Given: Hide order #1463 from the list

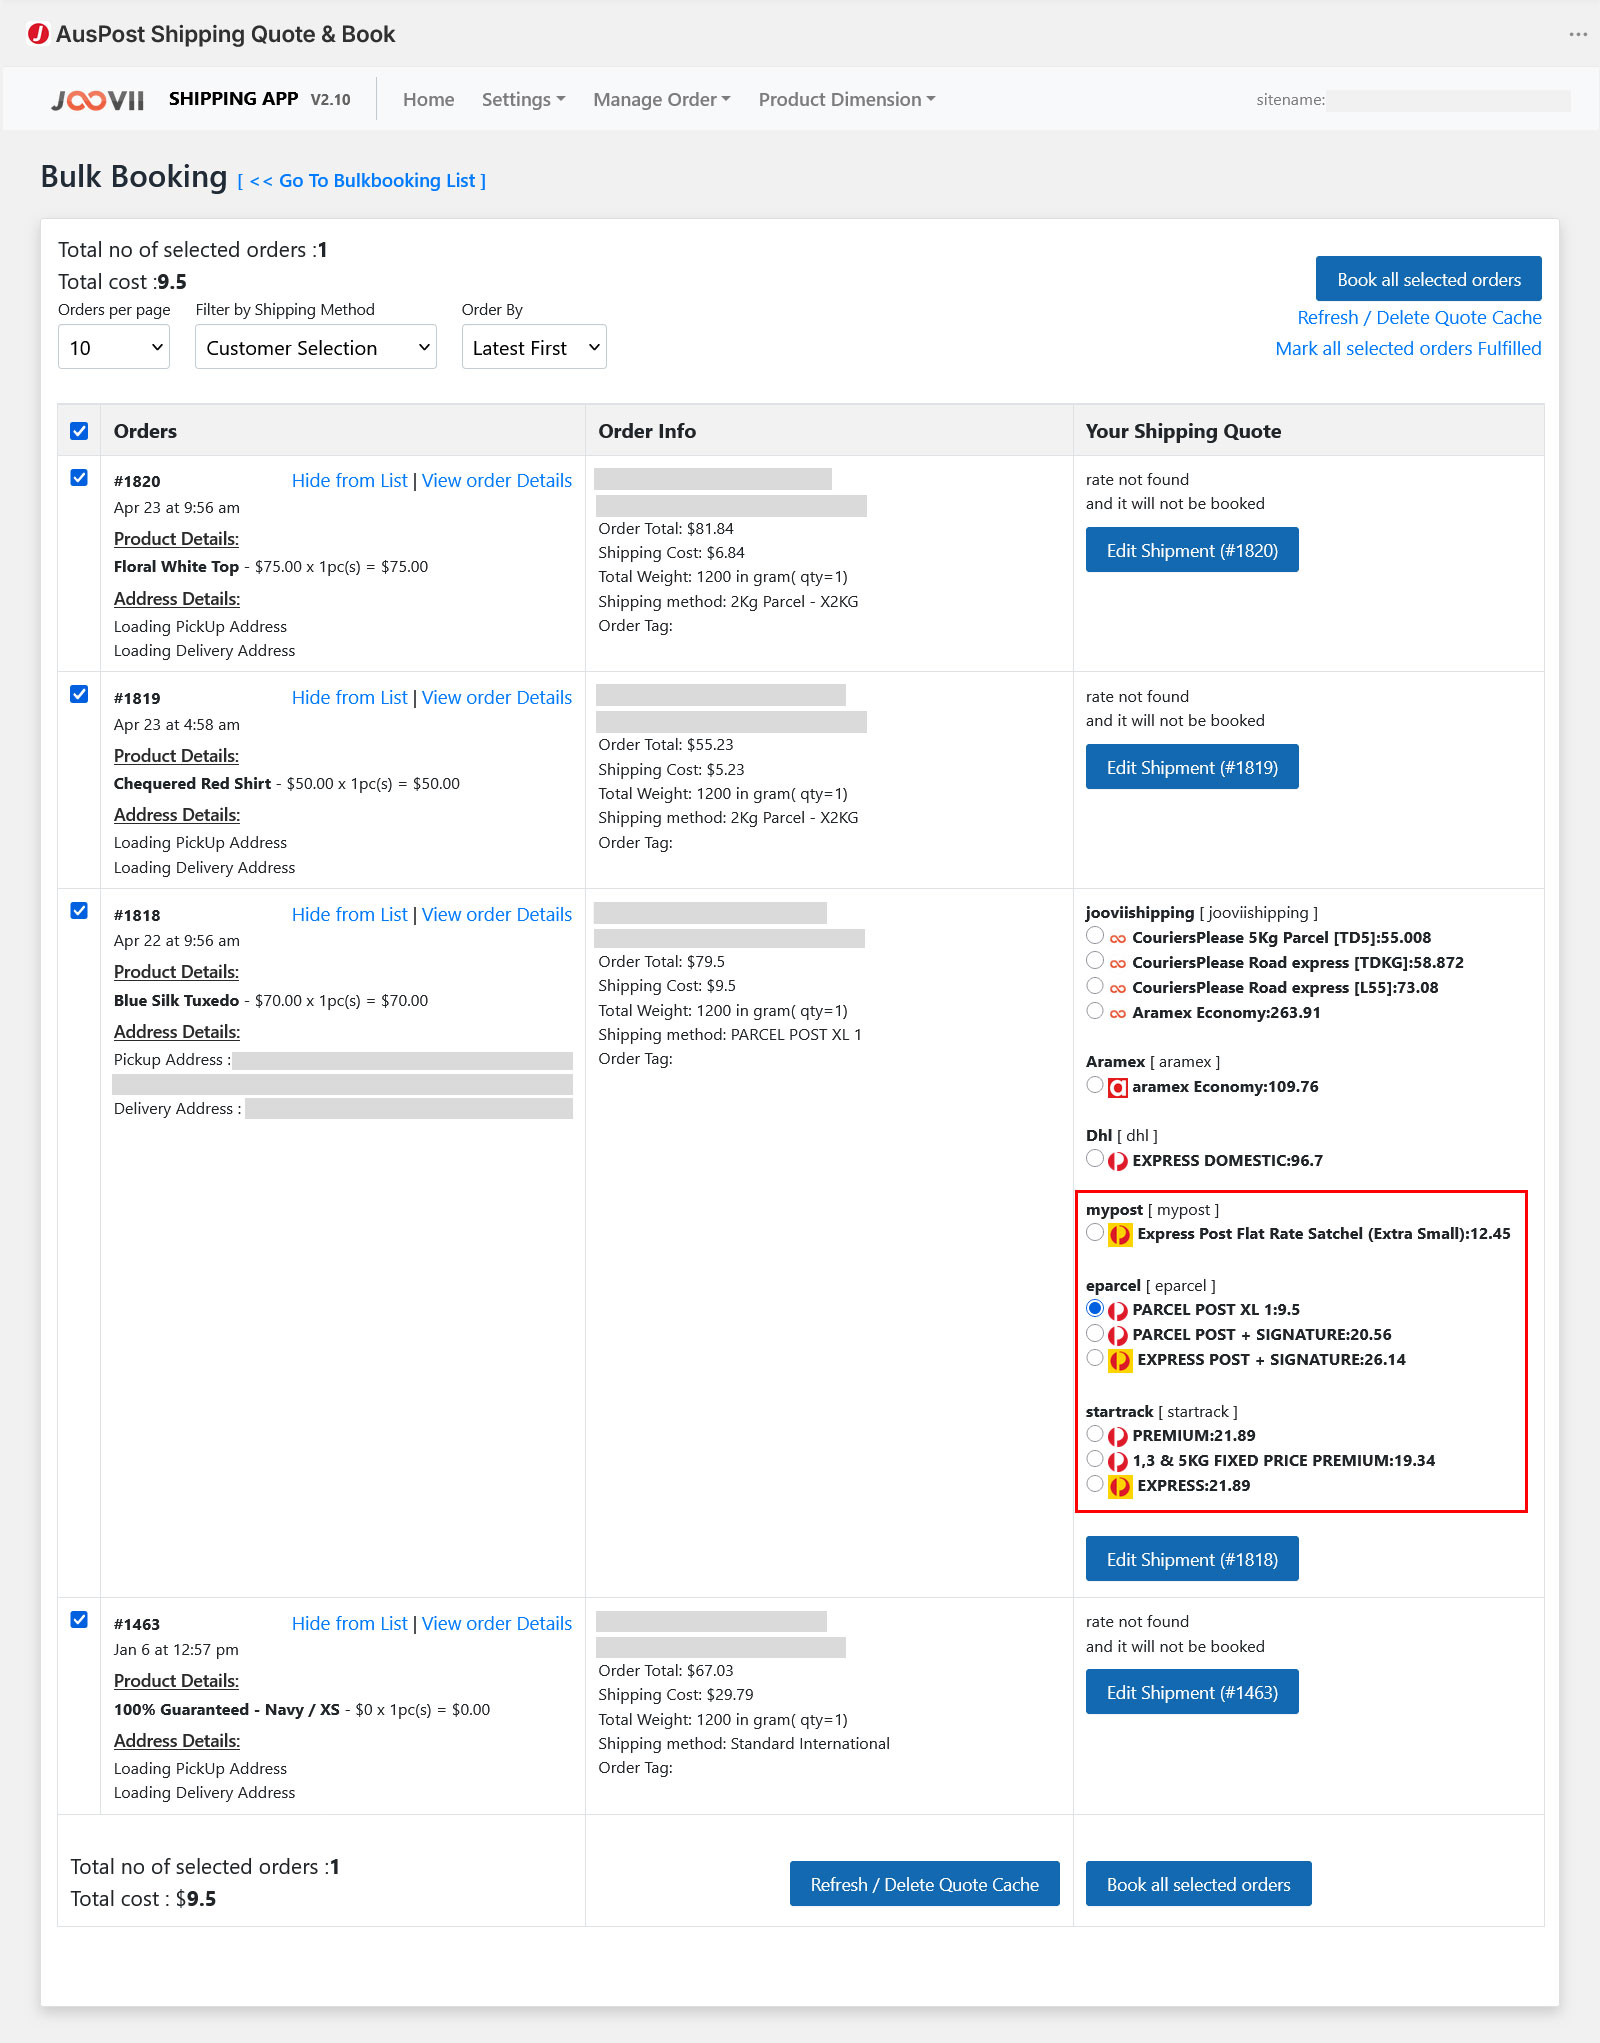Looking at the screenshot, I should [350, 1624].
